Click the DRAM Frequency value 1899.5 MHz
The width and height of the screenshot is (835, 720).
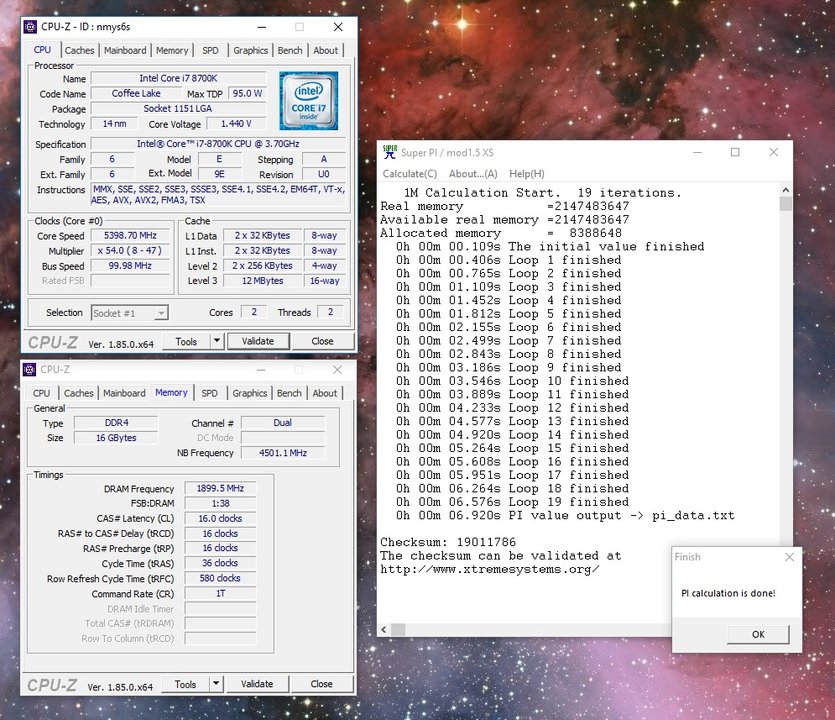[220, 488]
